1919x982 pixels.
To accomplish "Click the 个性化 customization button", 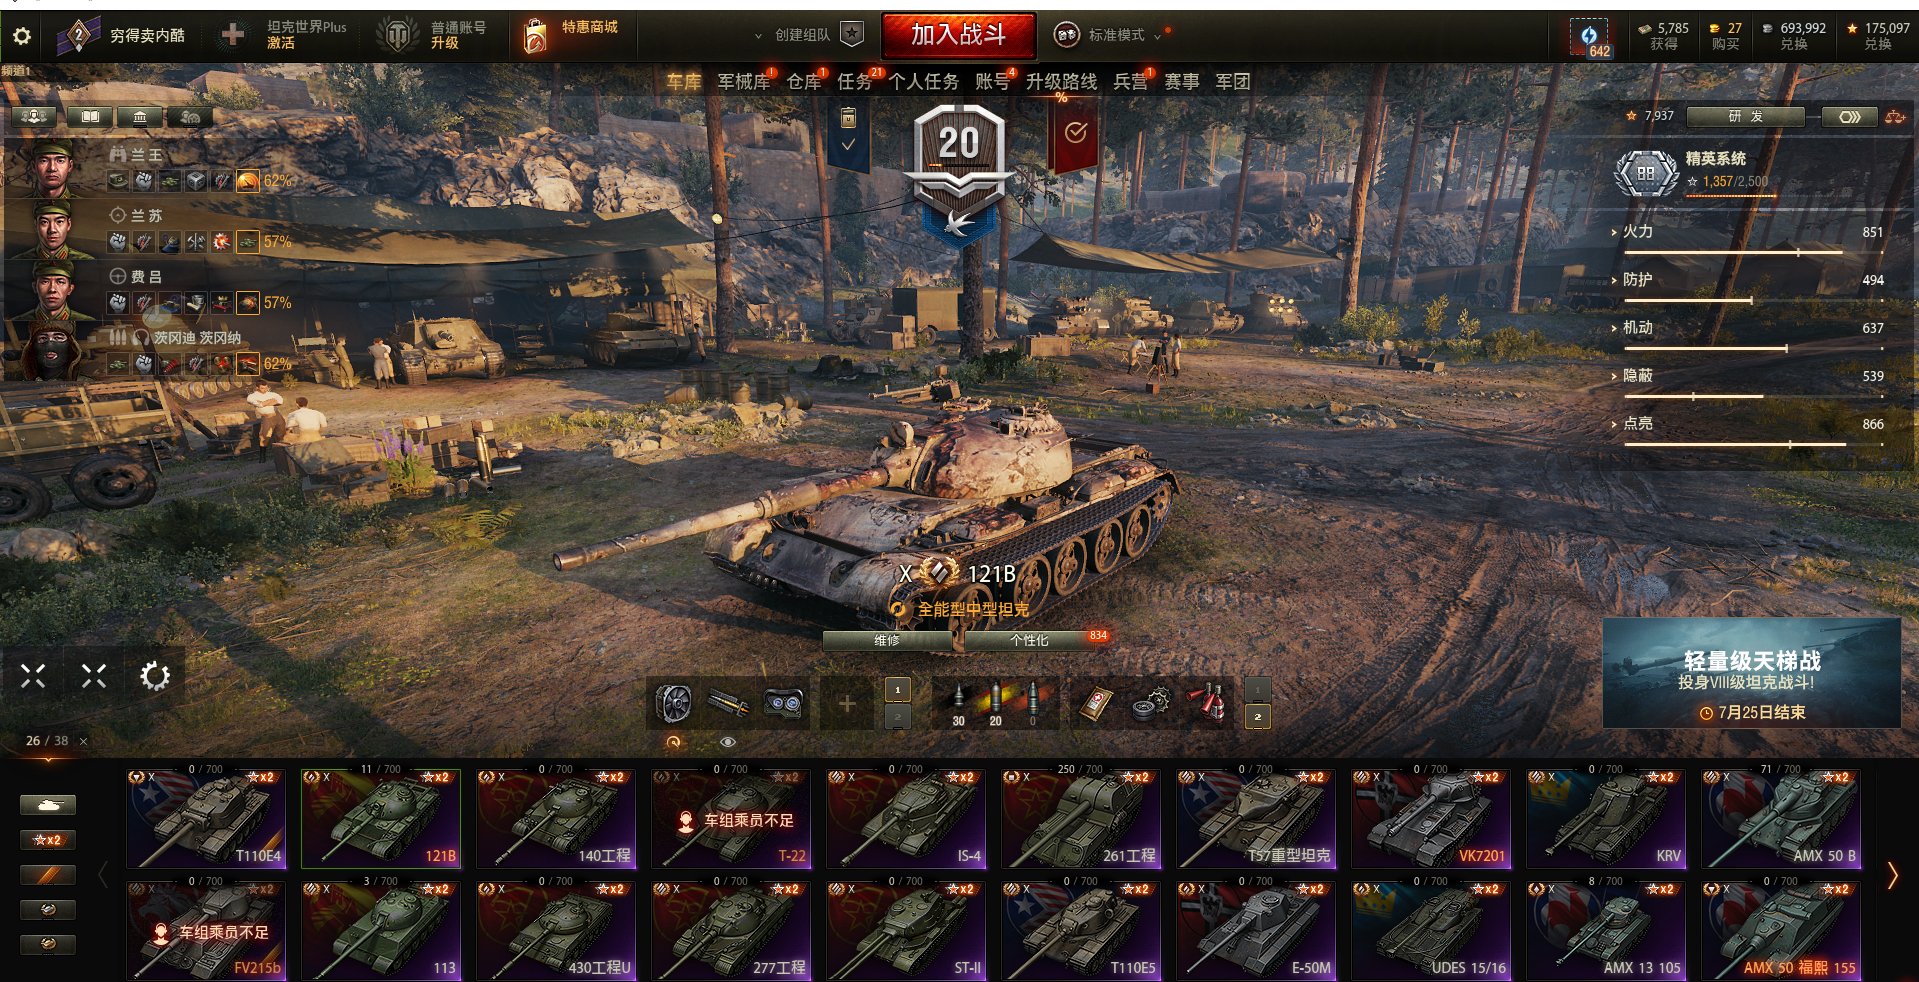I will coord(1030,640).
